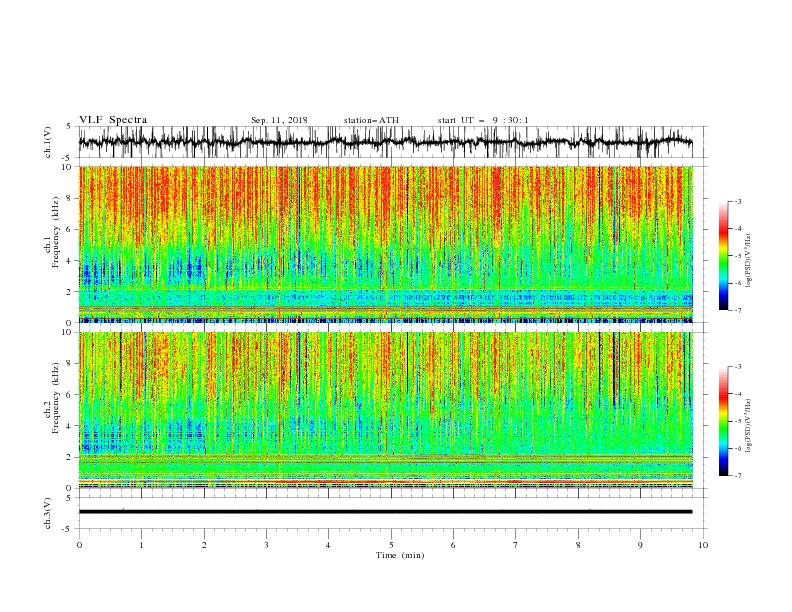
Task: Click time axis tick label "9"
Action: pyautogui.click(x=640, y=545)
